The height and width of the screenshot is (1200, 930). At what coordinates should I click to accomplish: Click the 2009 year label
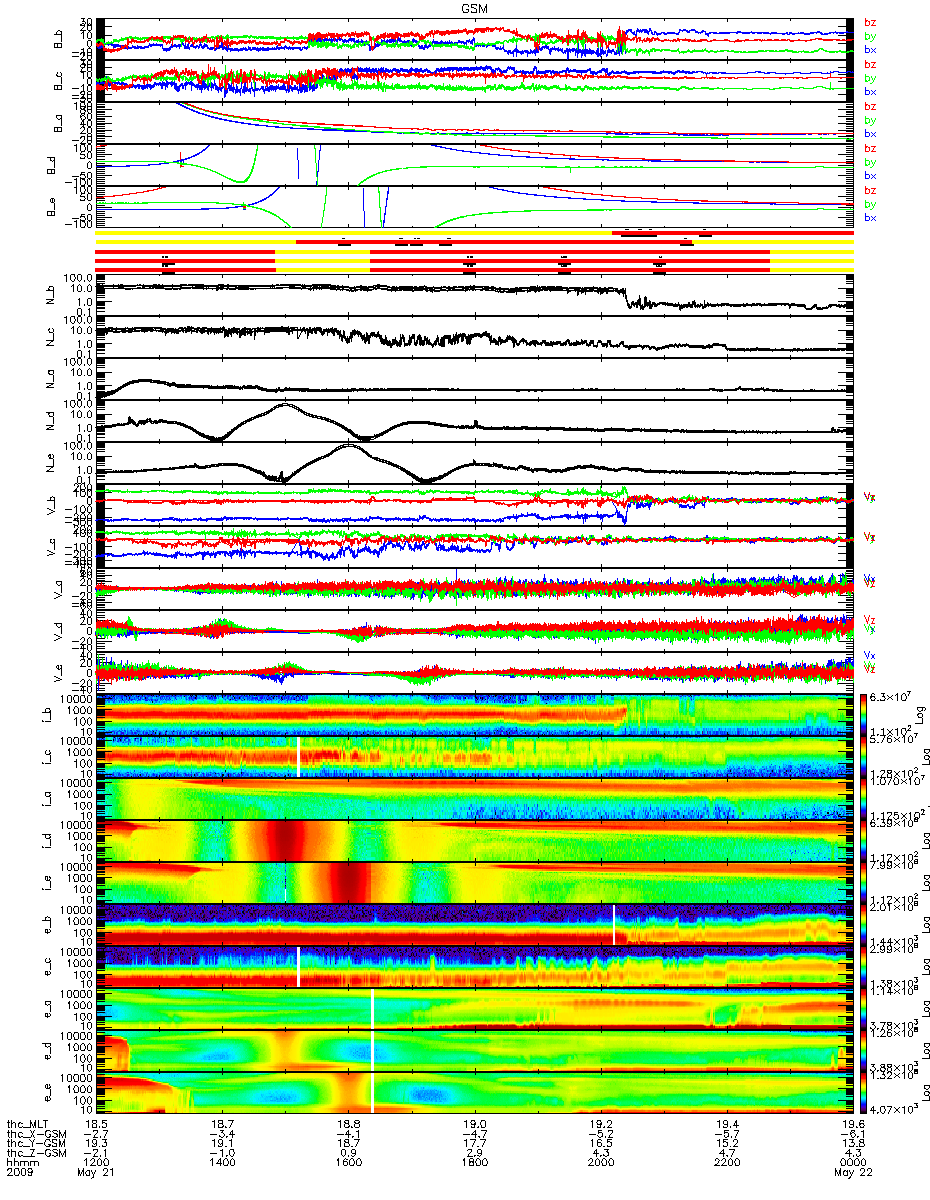22,1173
